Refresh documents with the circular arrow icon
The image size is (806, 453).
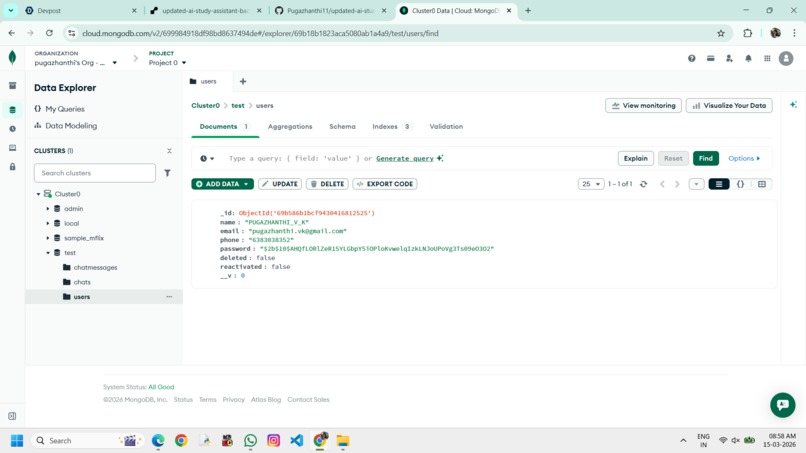(643, 184)
